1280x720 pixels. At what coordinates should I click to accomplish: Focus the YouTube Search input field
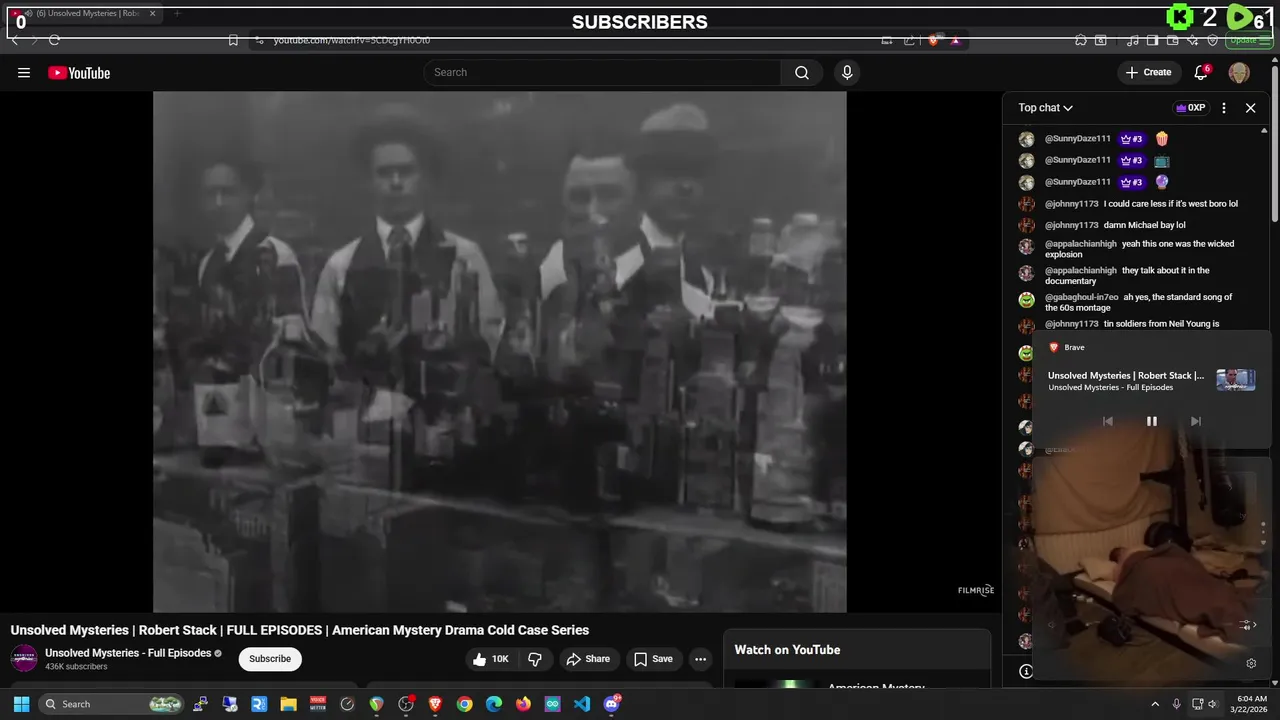point(603,72)
